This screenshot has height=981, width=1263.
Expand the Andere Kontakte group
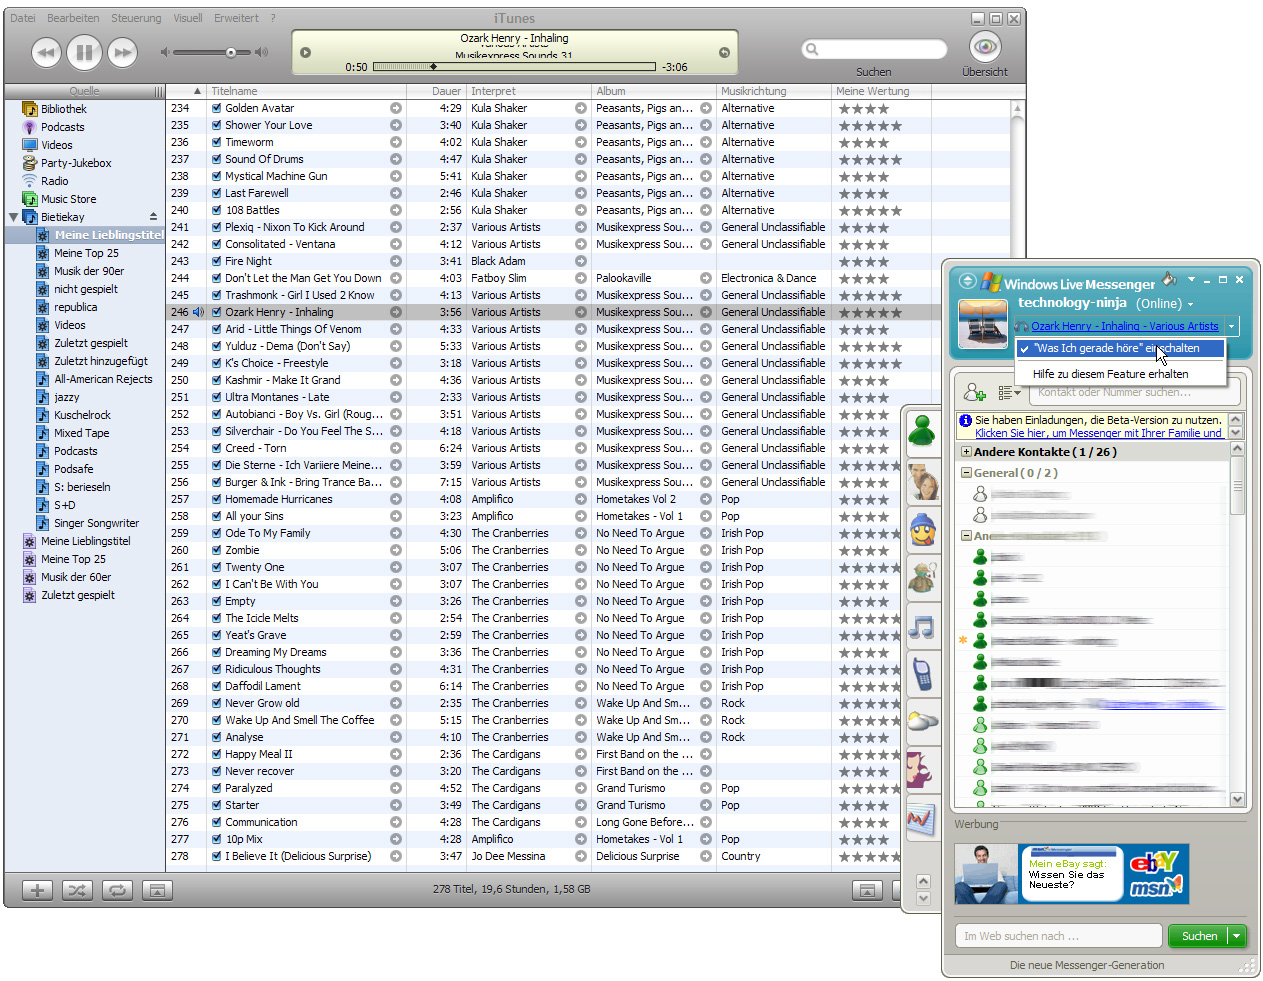966,452
